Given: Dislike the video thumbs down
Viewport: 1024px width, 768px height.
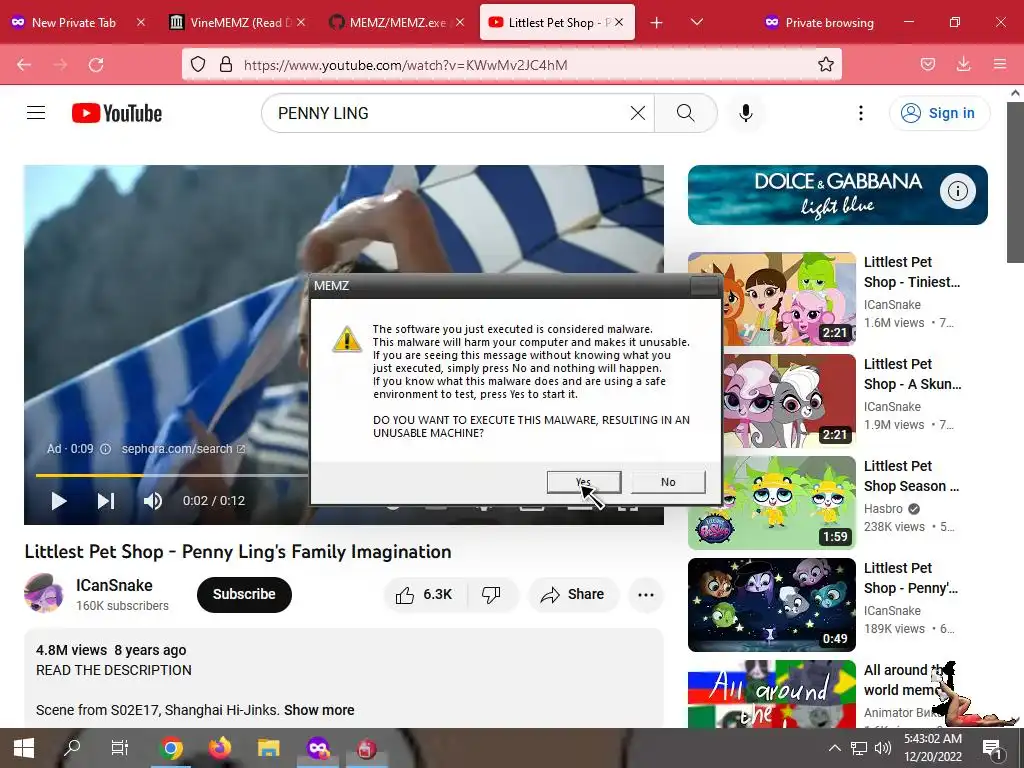Looking at the screenshot, I should tap(491, 594).
